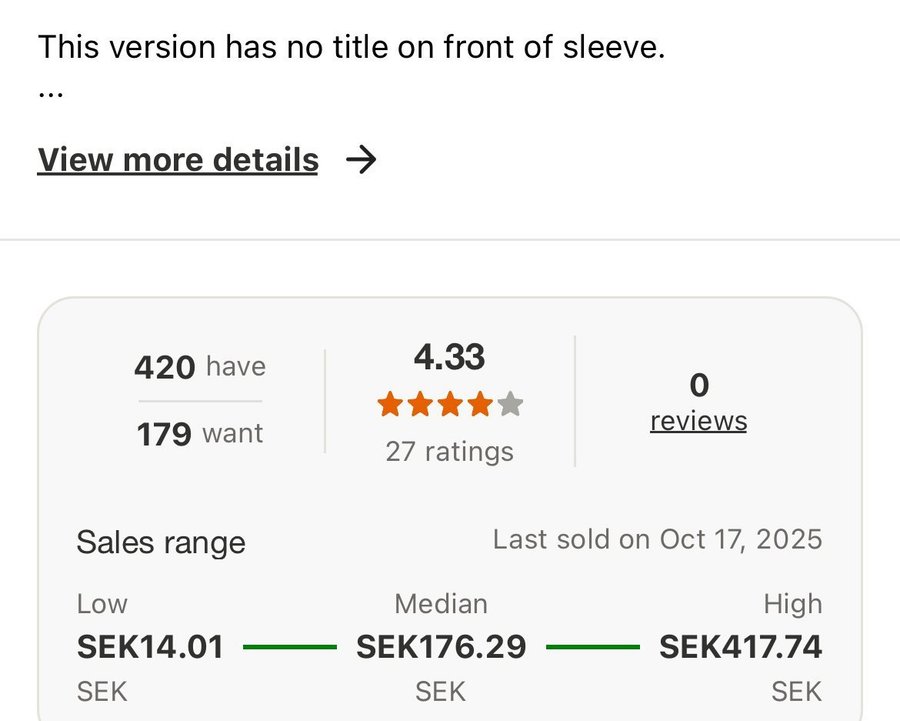Click the fourth orange rating star
Image resolution: width=900 pixels, height=721 pixels.
click(x=480, y=405)
